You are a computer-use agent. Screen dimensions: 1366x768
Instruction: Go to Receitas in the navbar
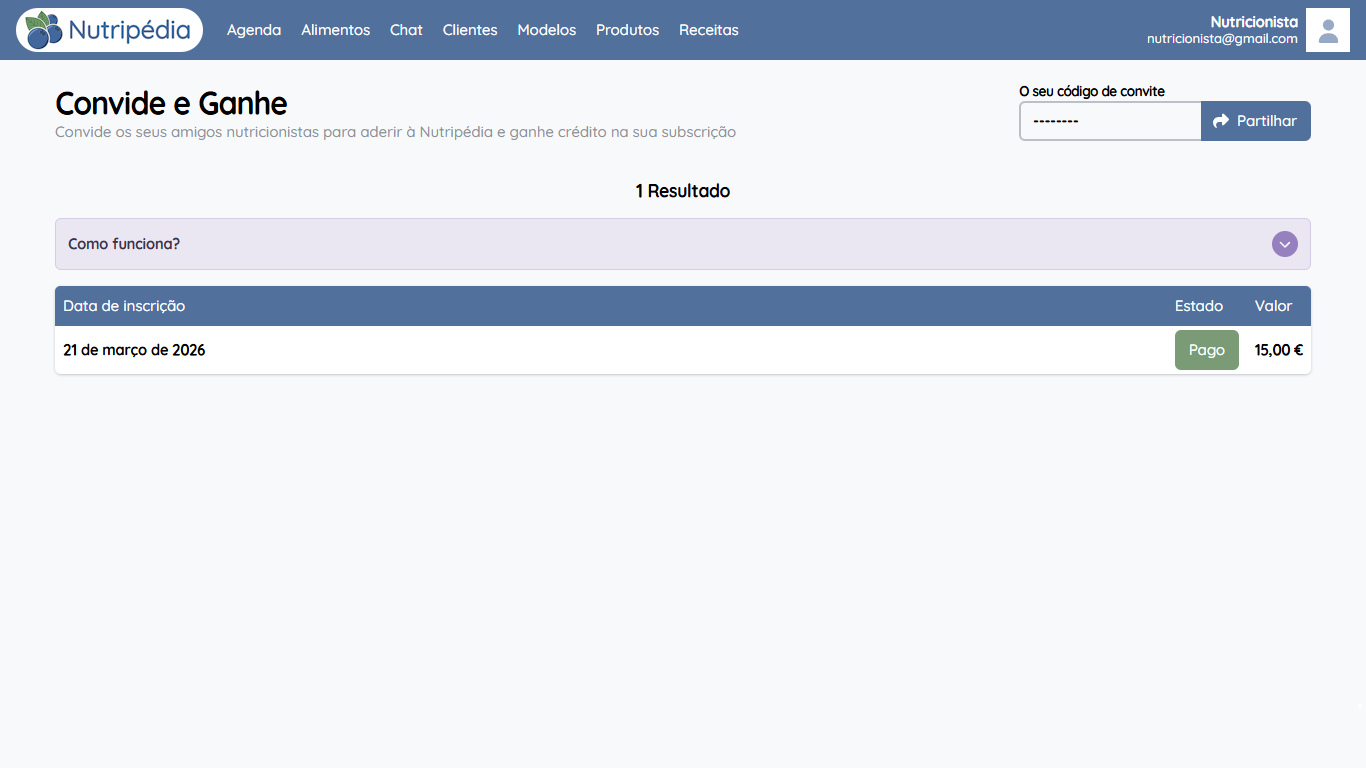[x=709, y=30]
